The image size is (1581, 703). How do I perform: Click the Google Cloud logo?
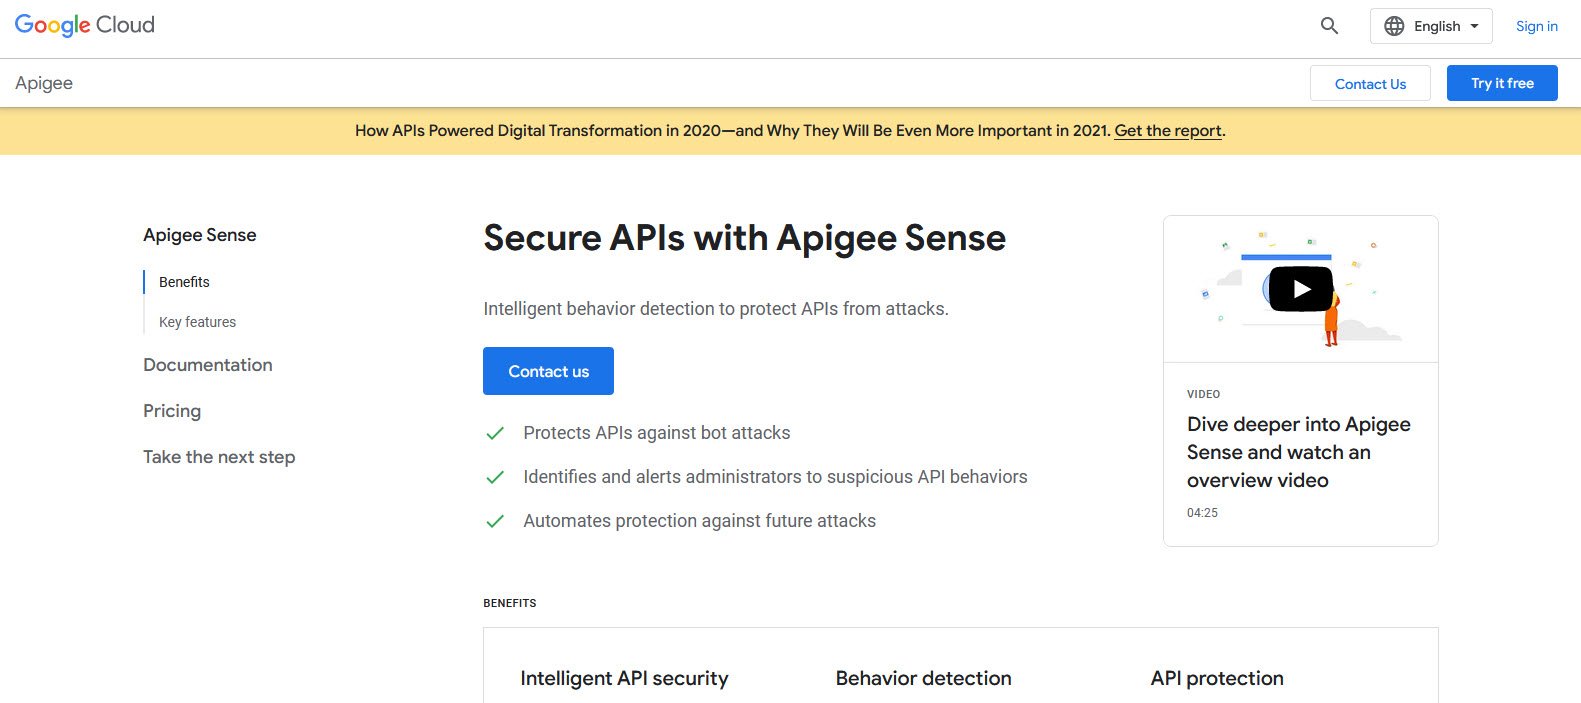(x=85, y=25)
